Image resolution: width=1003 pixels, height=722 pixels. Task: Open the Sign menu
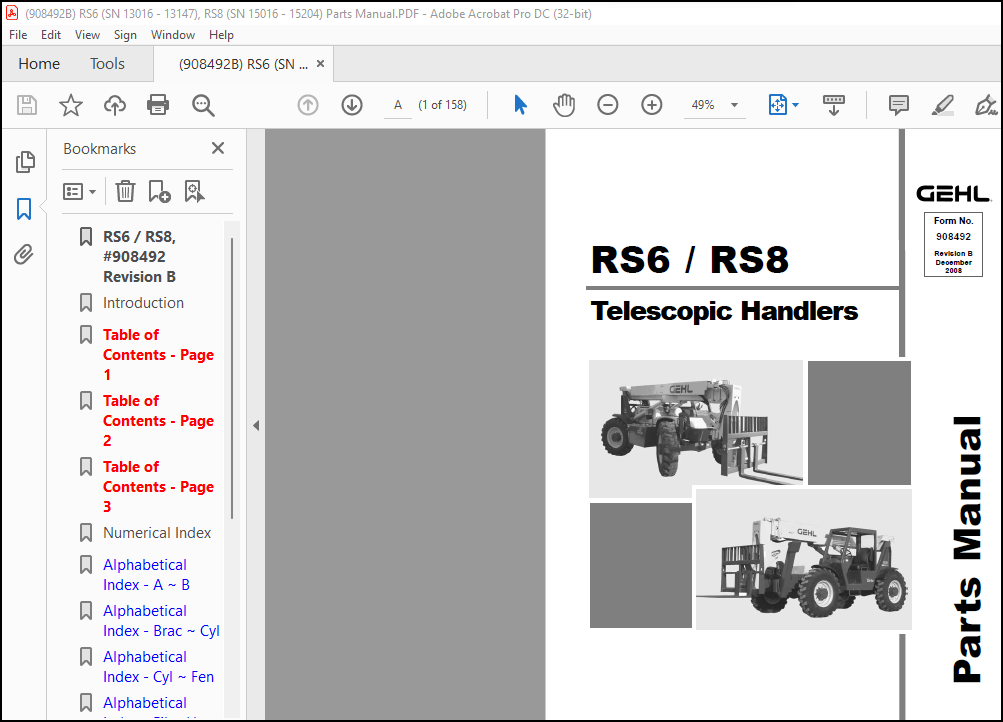[x=125, y=35]
